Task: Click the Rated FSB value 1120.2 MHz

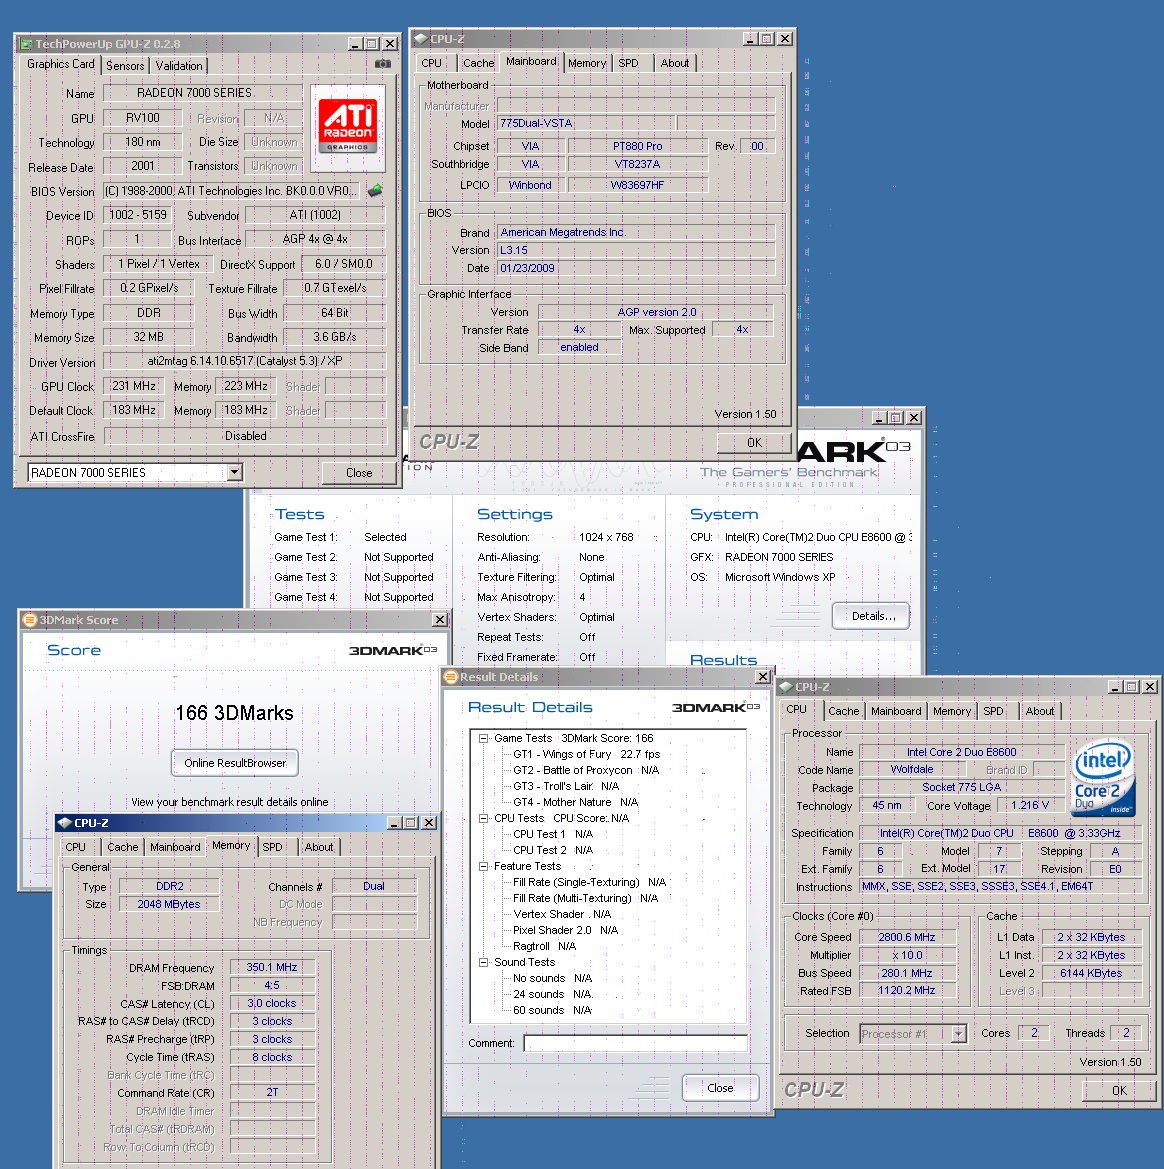Action: (906, 990)
